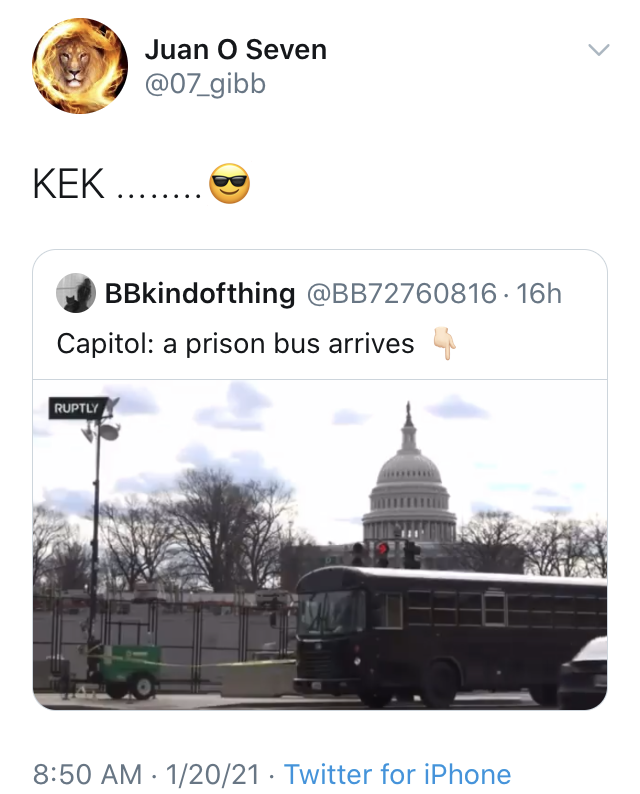
Task: Click the BBkindofthing avatar in quoted tweet
Action: [76, 293]
